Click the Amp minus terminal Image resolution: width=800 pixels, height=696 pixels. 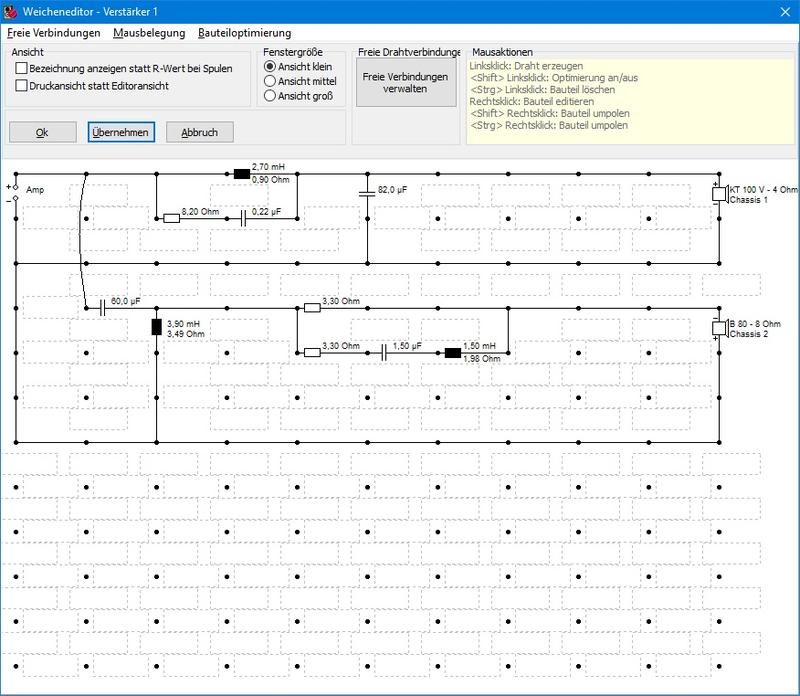click(x=15, y=198)
